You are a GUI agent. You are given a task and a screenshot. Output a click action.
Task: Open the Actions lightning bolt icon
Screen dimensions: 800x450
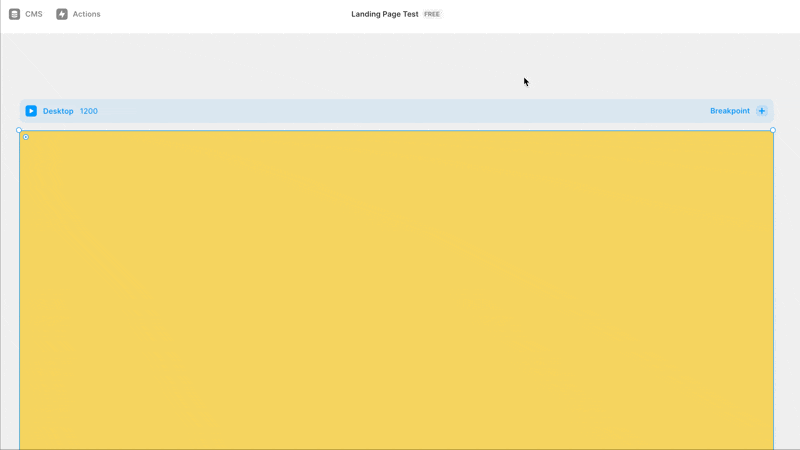[x=62, y=14]
